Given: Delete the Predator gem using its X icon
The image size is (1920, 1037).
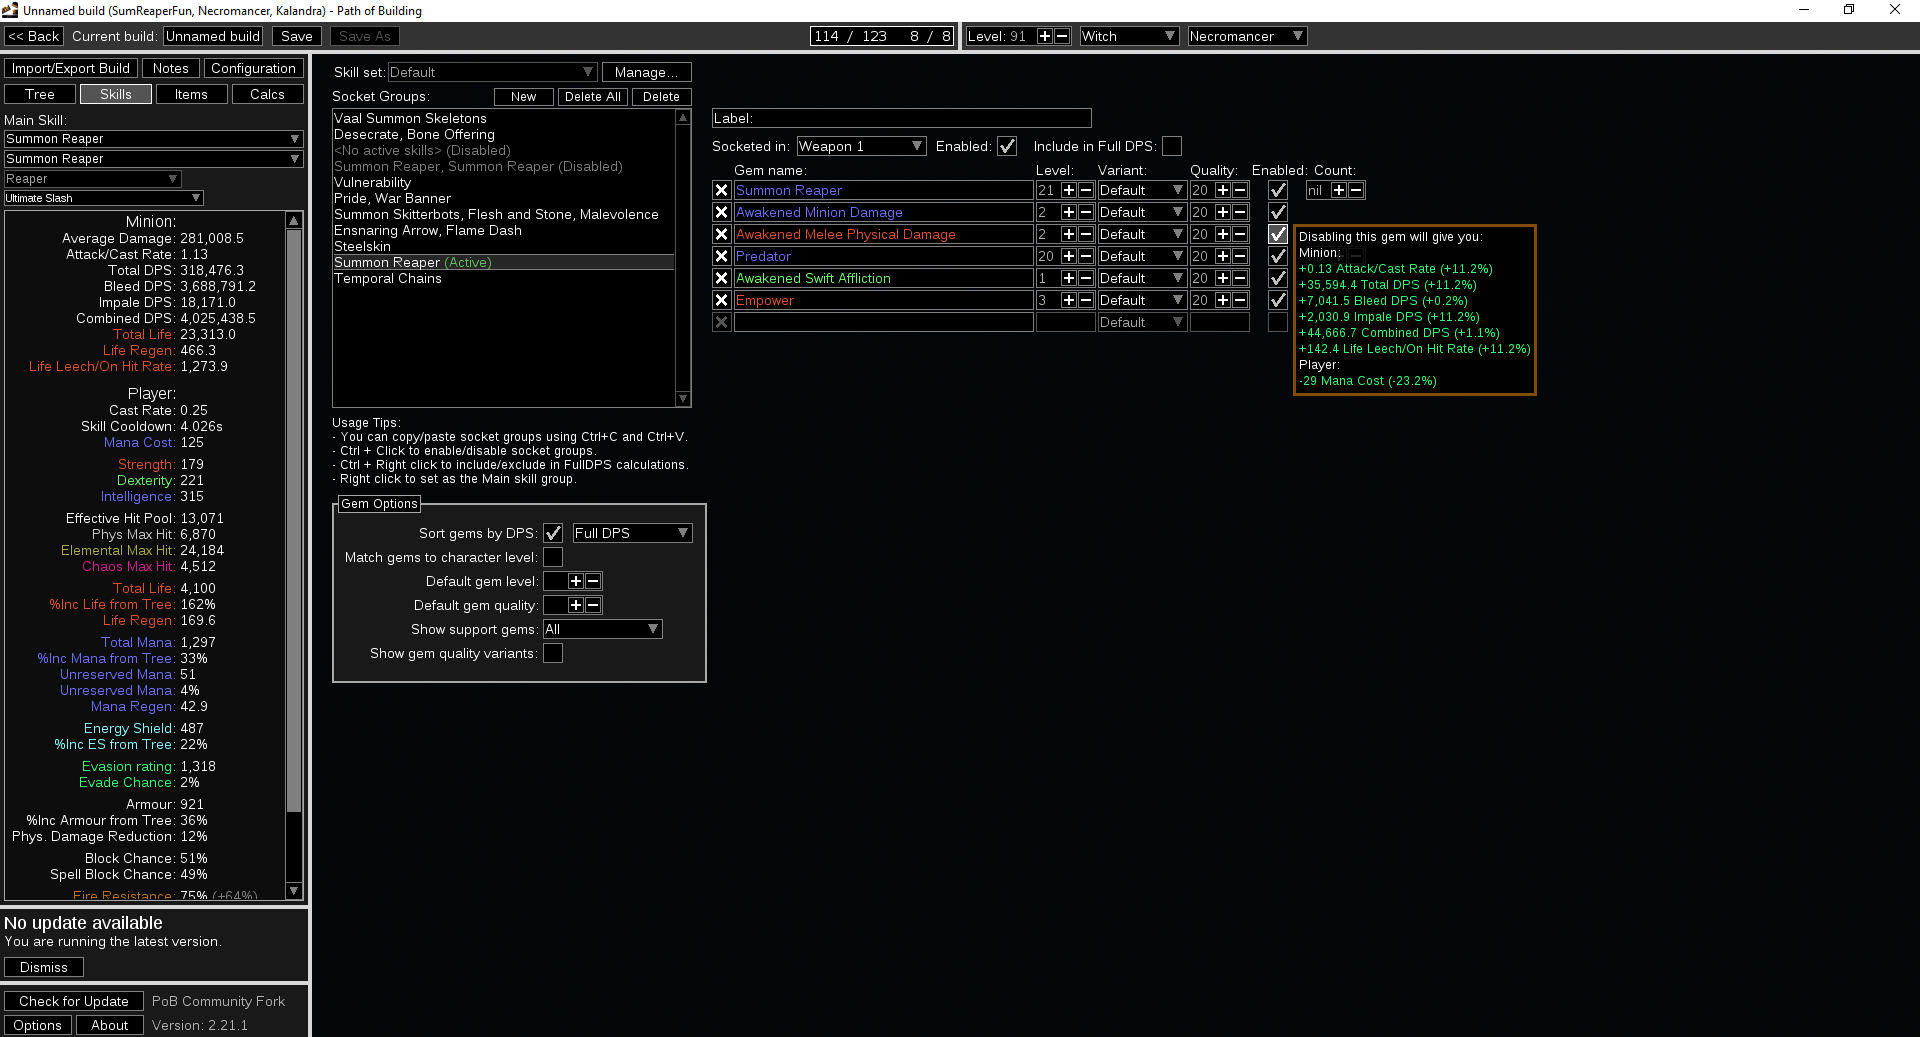Looking at the screenshot, I should pos(721,256).
